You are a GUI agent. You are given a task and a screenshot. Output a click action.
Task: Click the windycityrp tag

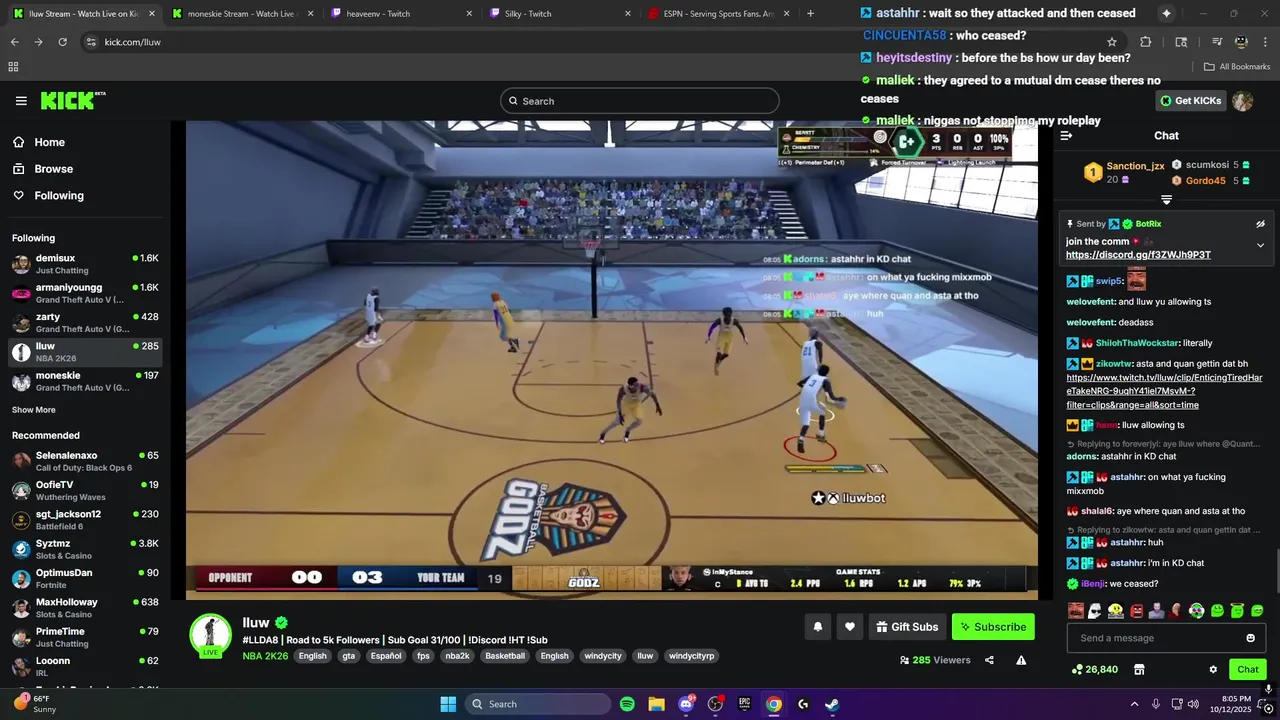tap(691, 656)
